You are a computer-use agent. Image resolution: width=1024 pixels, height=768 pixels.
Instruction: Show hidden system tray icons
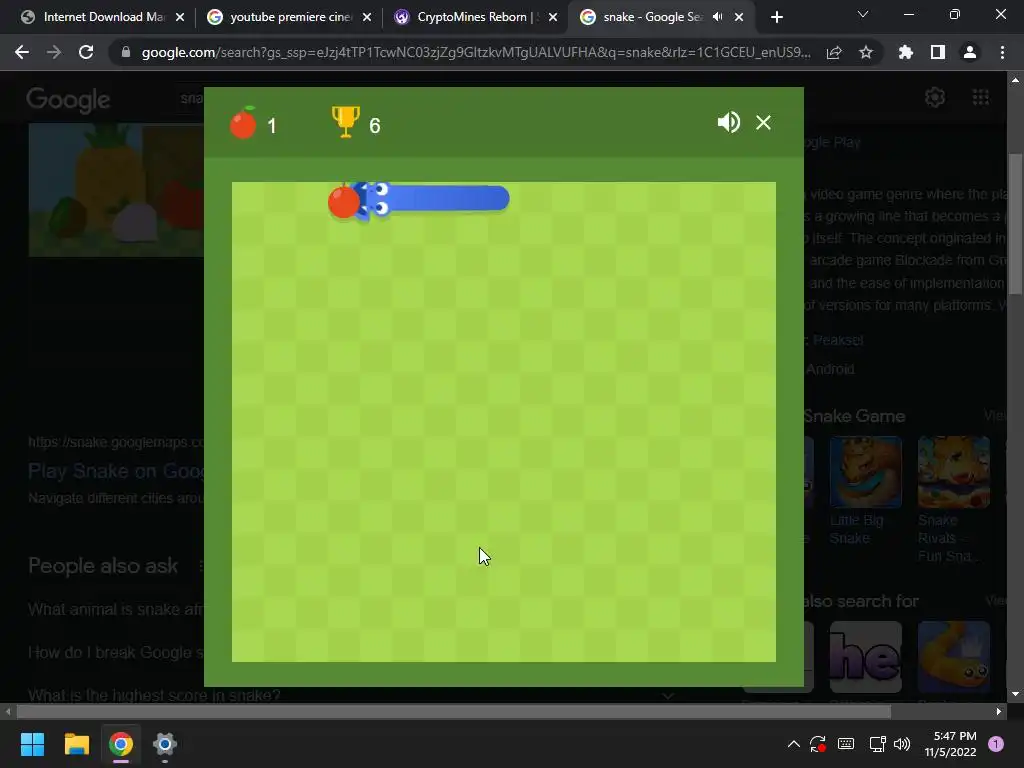pyautogui.click(x=793, y=744)
